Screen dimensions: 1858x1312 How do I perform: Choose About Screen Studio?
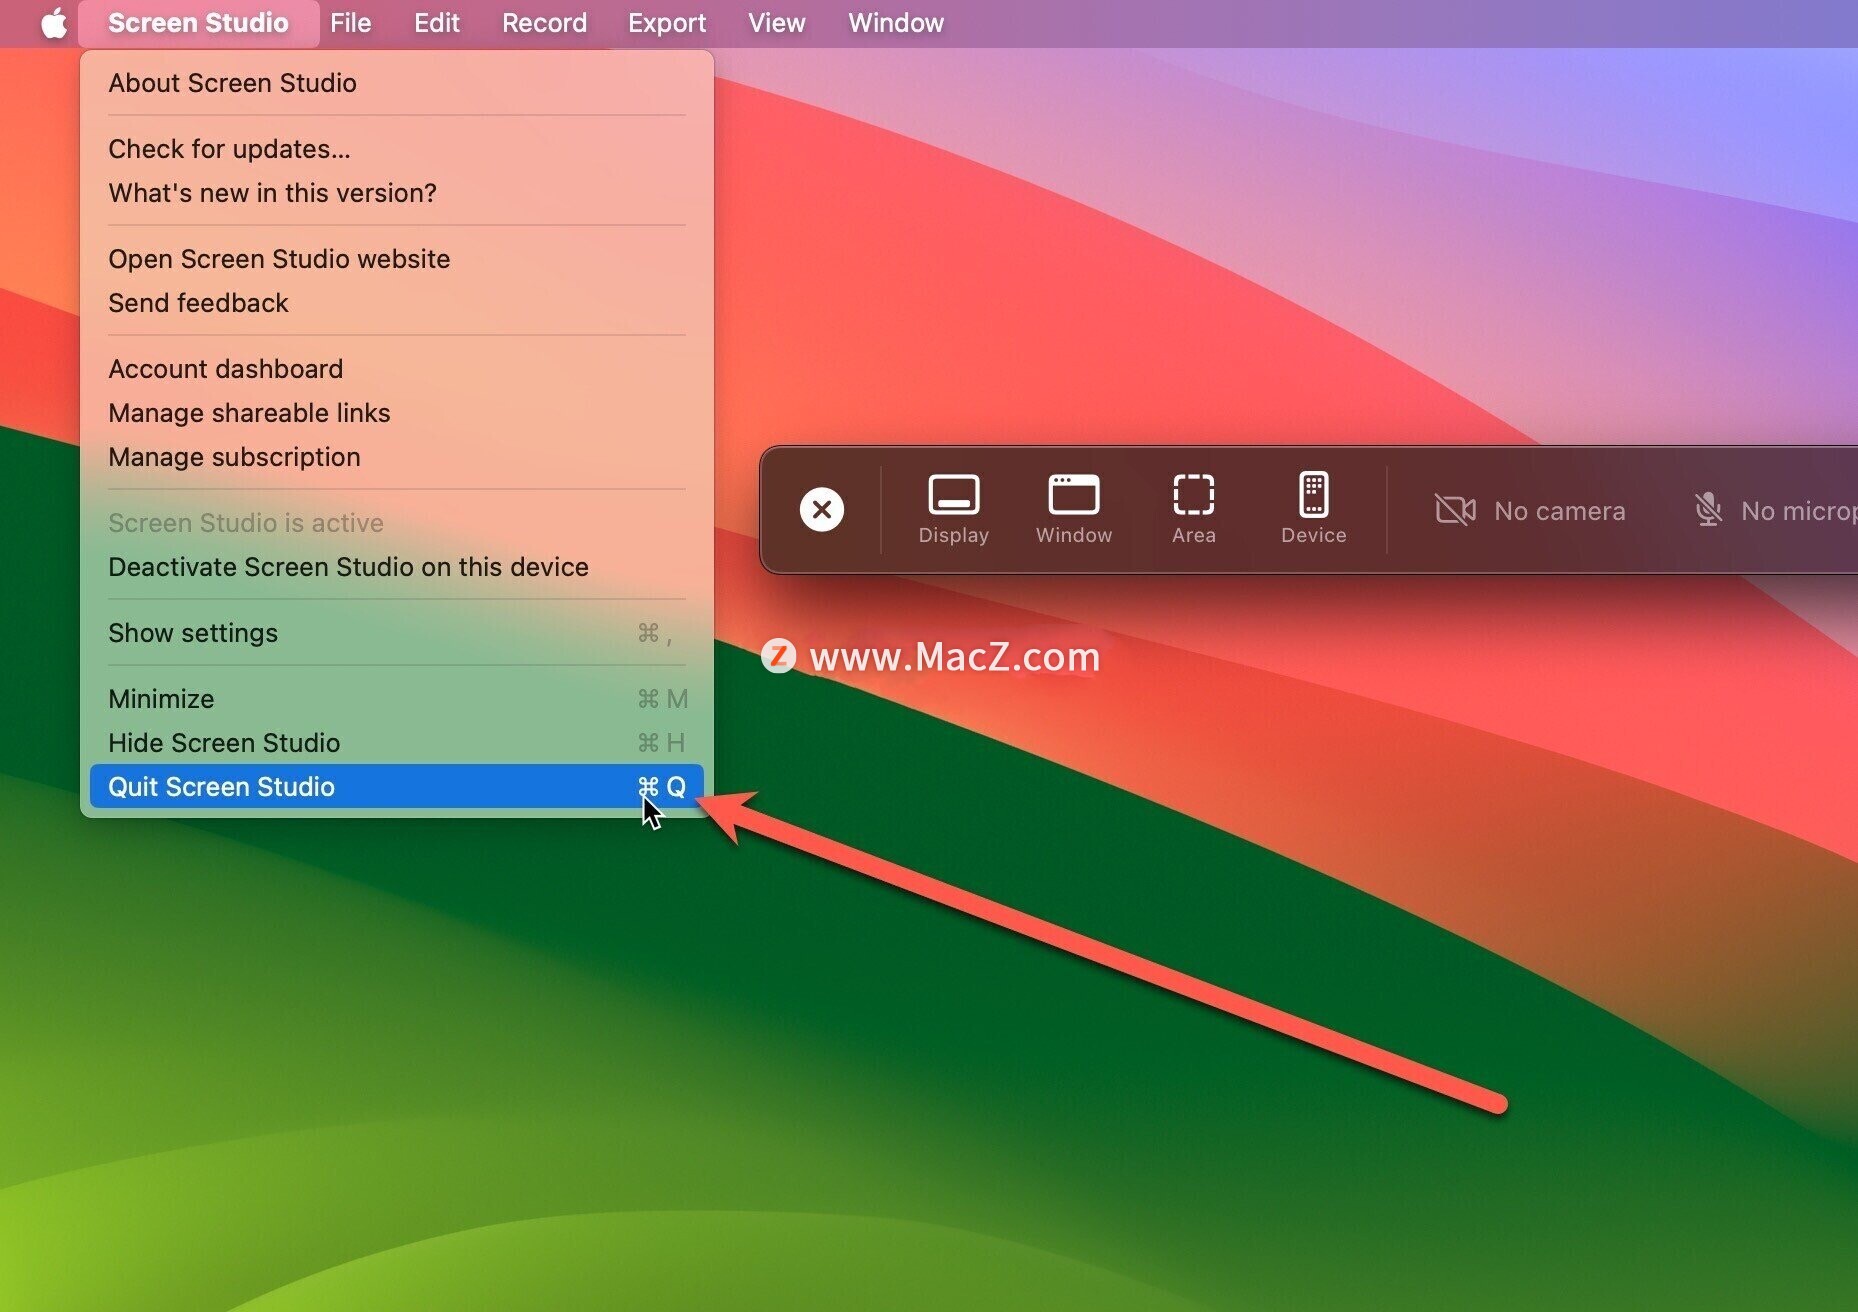coord(396,83)
